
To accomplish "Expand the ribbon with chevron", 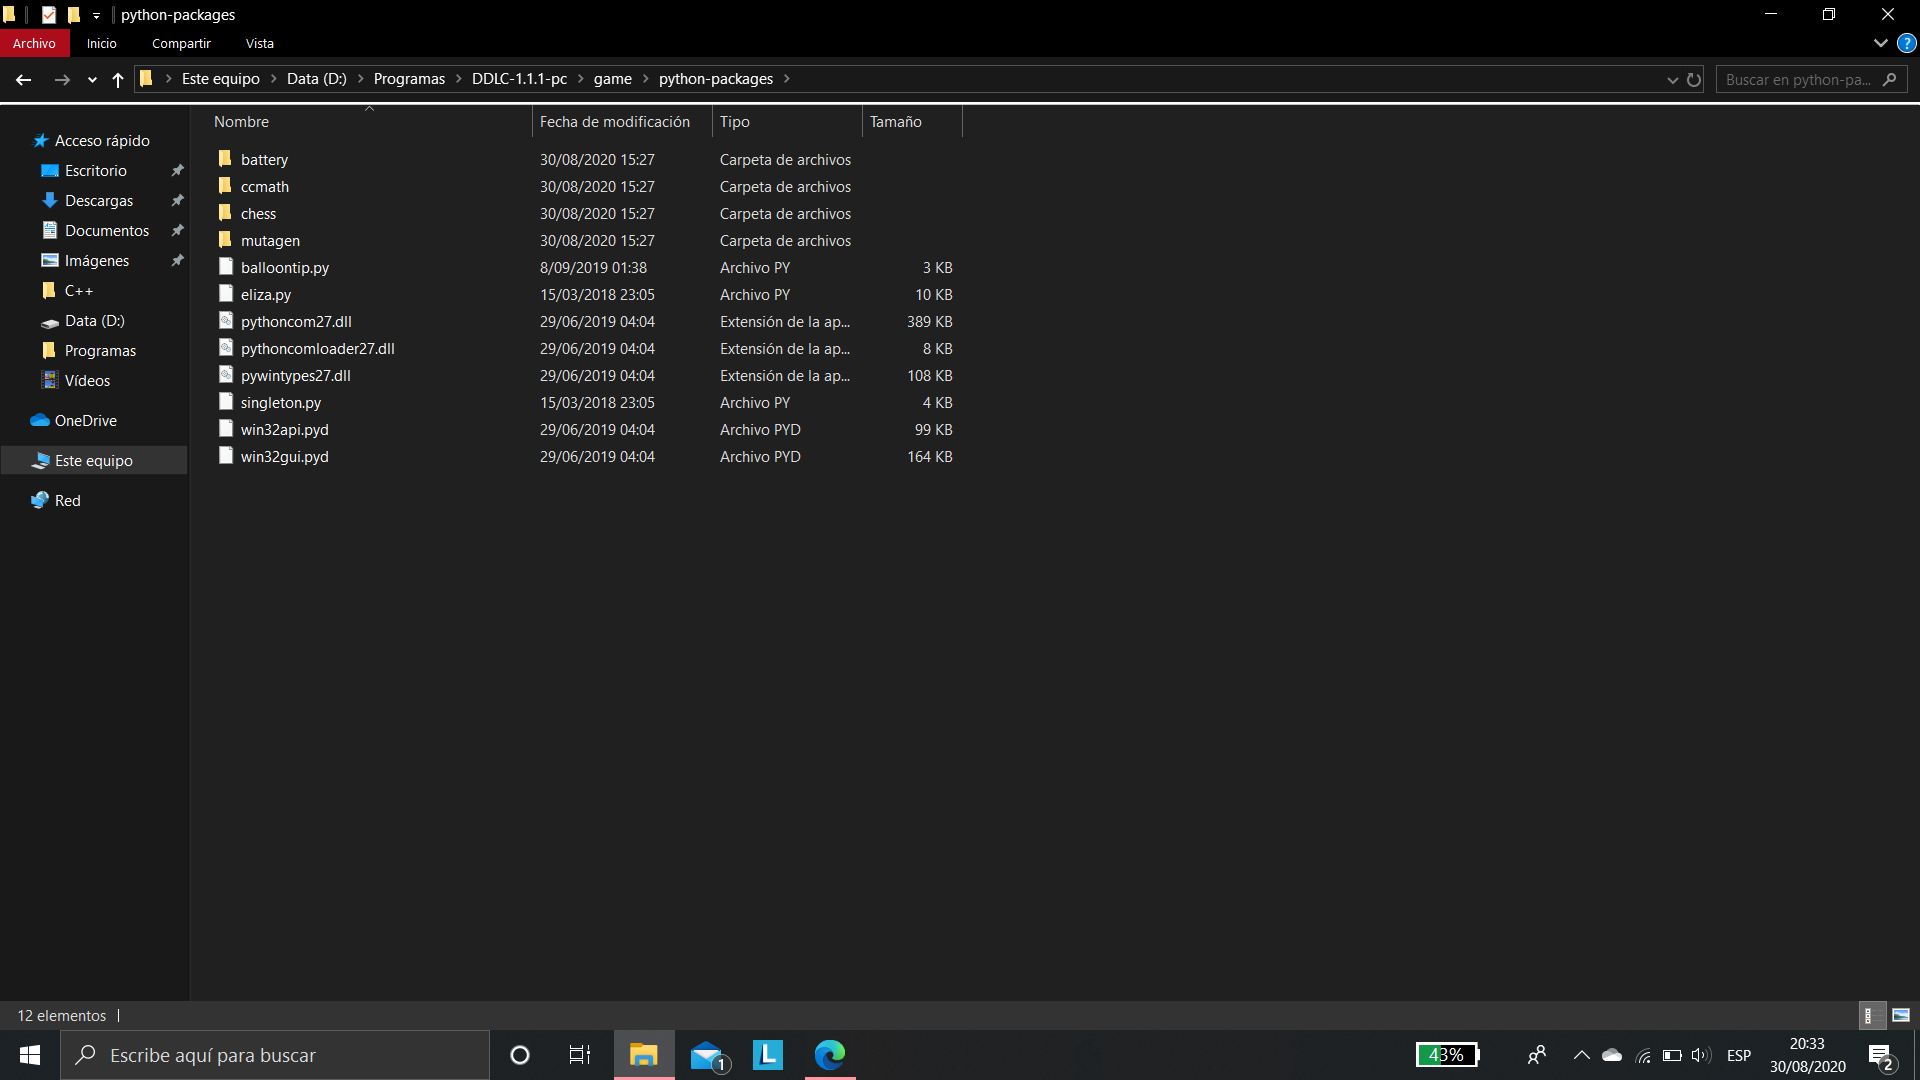I will tap(1880, 44).
